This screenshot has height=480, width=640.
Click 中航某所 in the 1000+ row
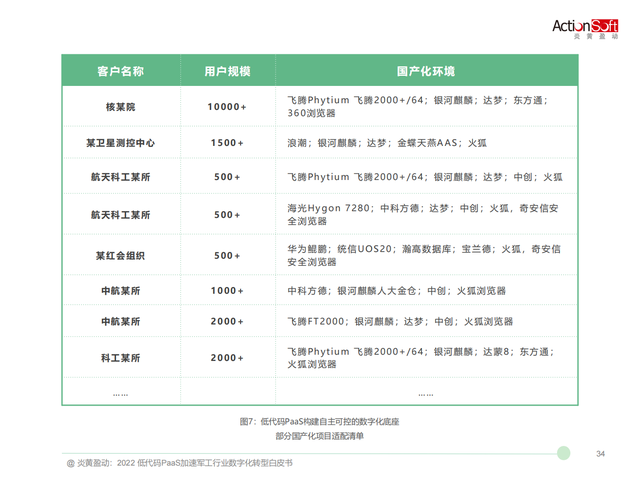coord(120,291)
